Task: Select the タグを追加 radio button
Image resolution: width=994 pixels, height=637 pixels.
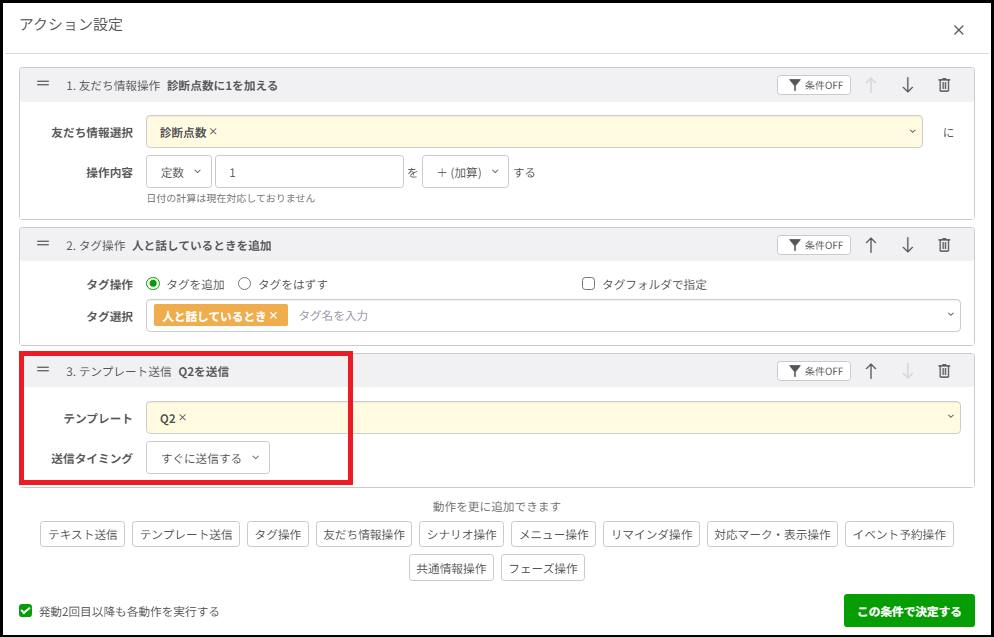Action: [152, 284]
